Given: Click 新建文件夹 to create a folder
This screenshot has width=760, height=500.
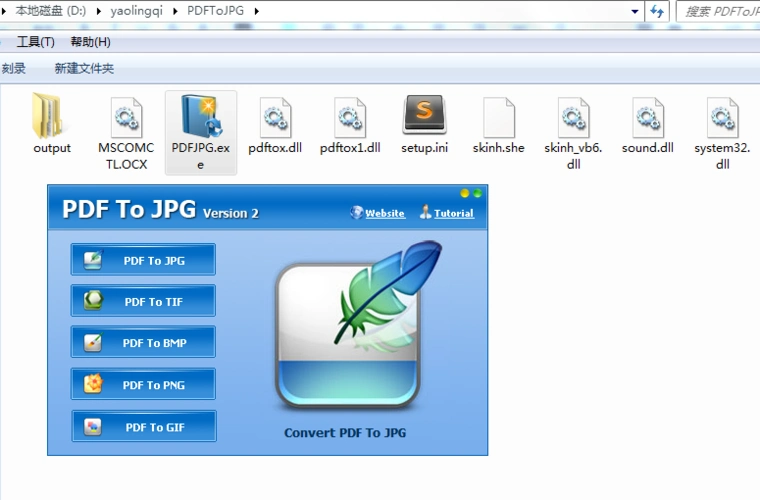Looking at the screenshot, I should [84, 68].
